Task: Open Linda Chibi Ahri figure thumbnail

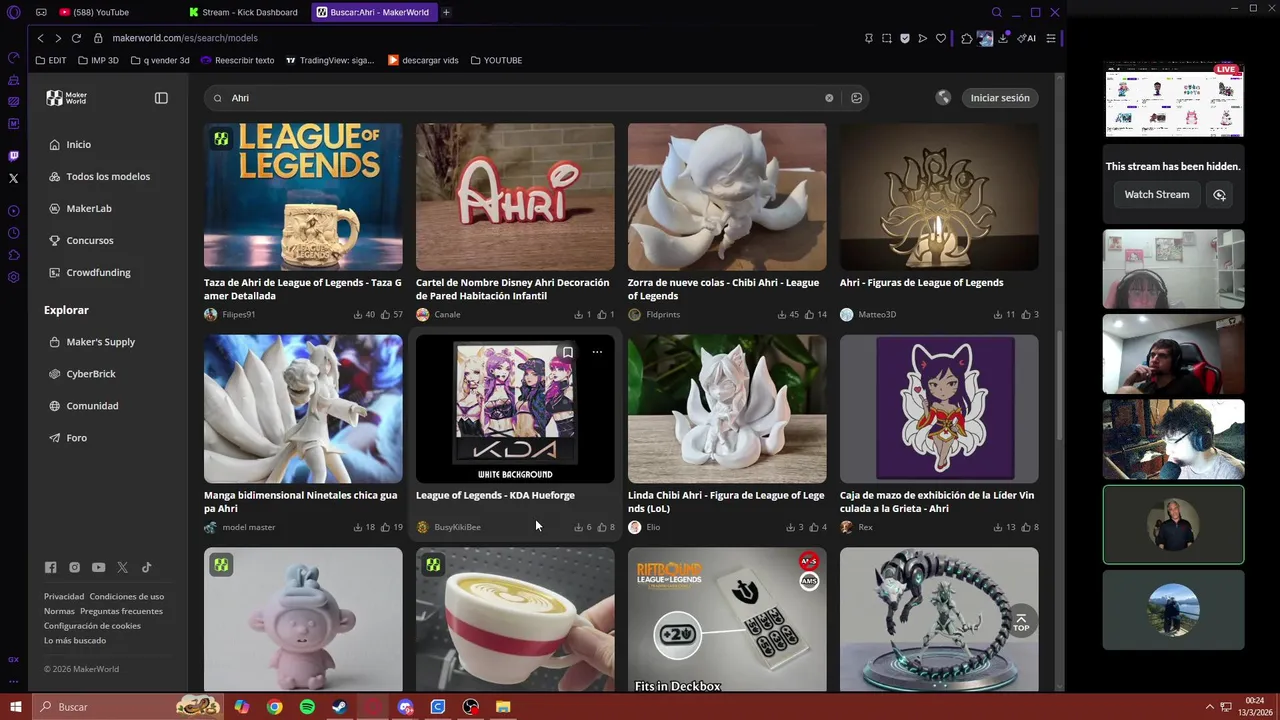Action: 727,409
